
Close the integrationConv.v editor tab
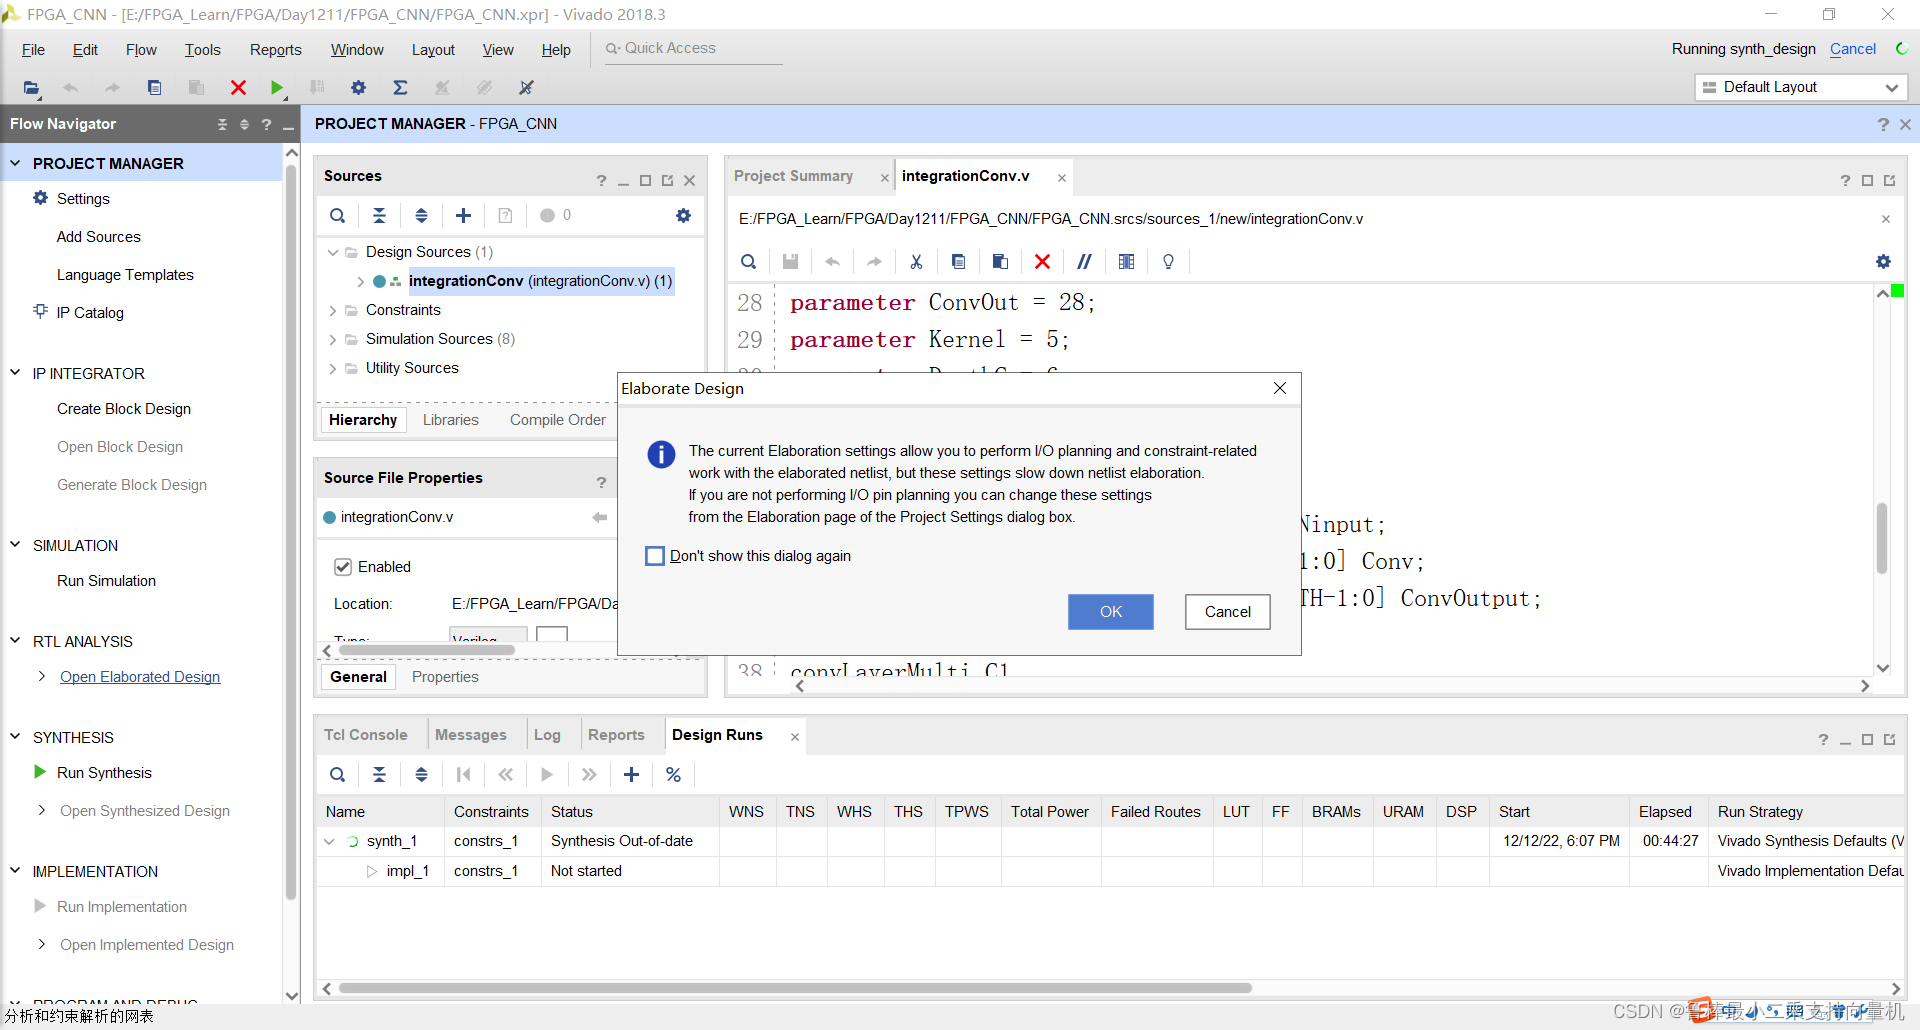coord(1062,178)
